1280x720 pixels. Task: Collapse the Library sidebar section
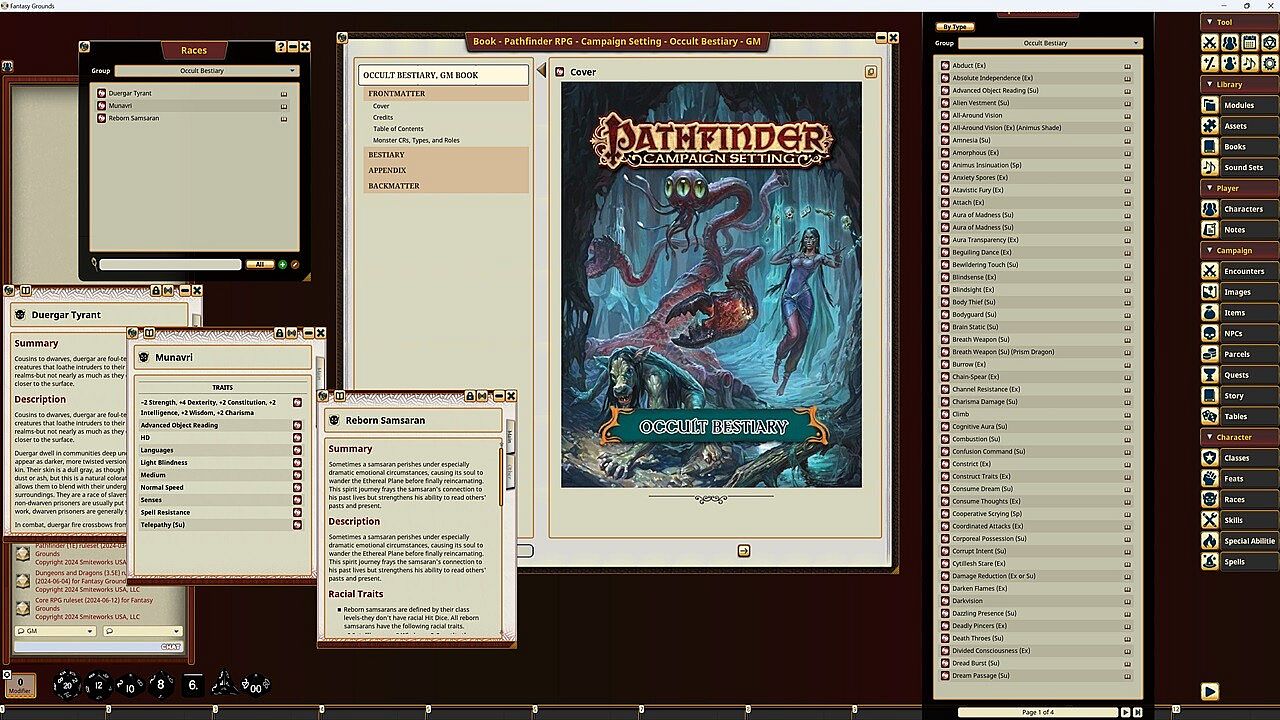(1229, 84)
